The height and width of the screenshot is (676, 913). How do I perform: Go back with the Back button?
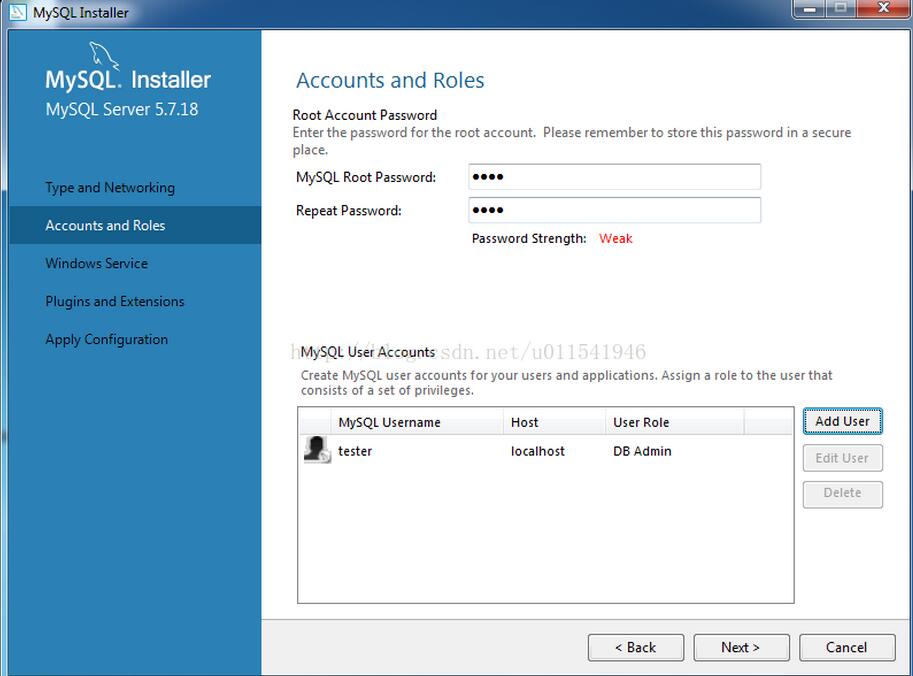click(x=636, y=647)
